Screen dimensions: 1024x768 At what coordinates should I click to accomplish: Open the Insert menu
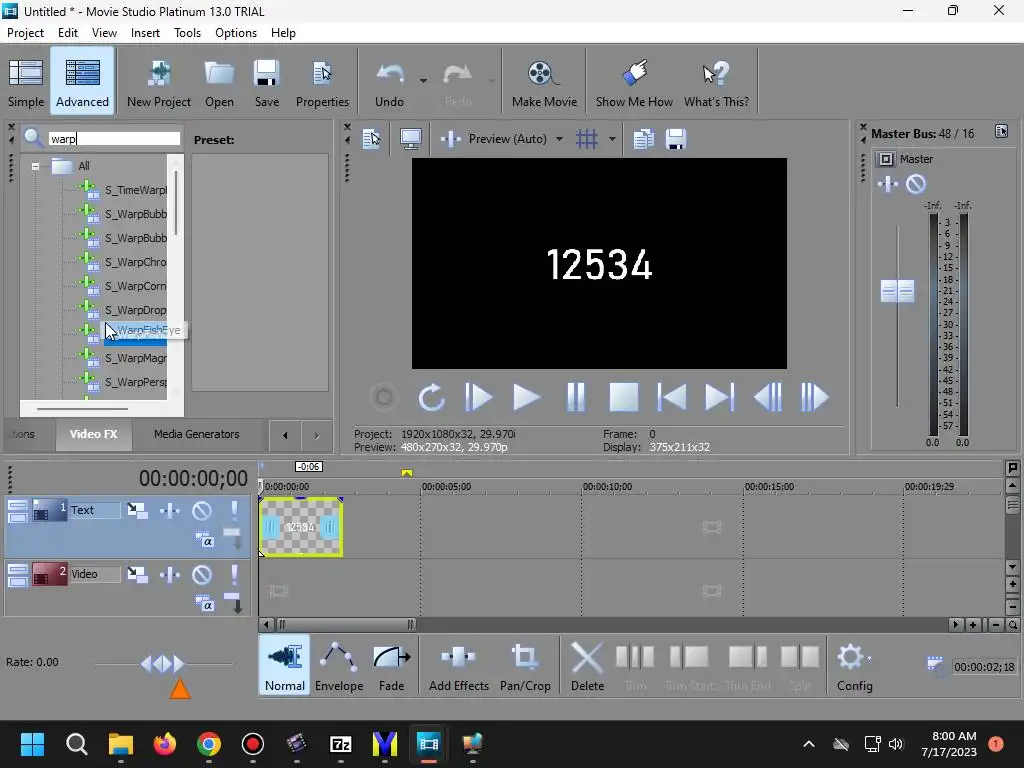tap(145, 33)
